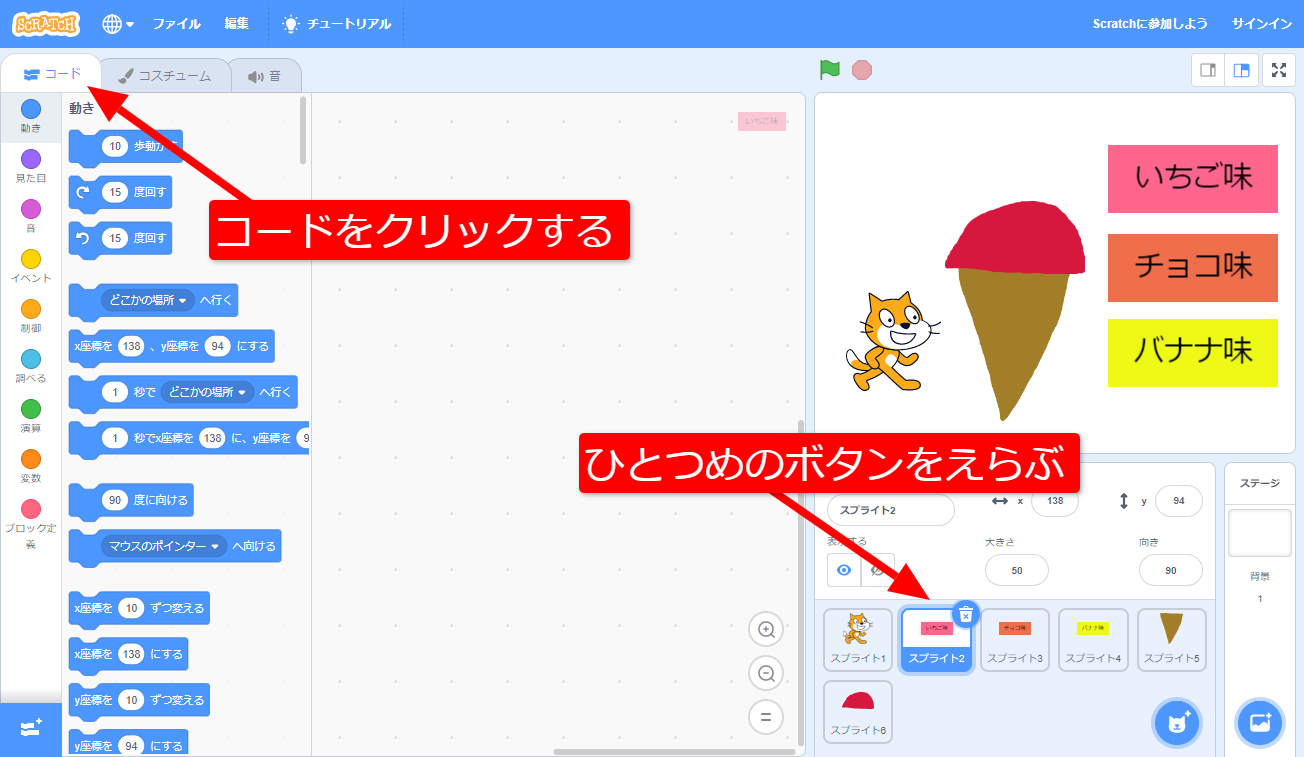Open the choose a sprite button
1304x757 pixels.
click(x=1177, y=723)
